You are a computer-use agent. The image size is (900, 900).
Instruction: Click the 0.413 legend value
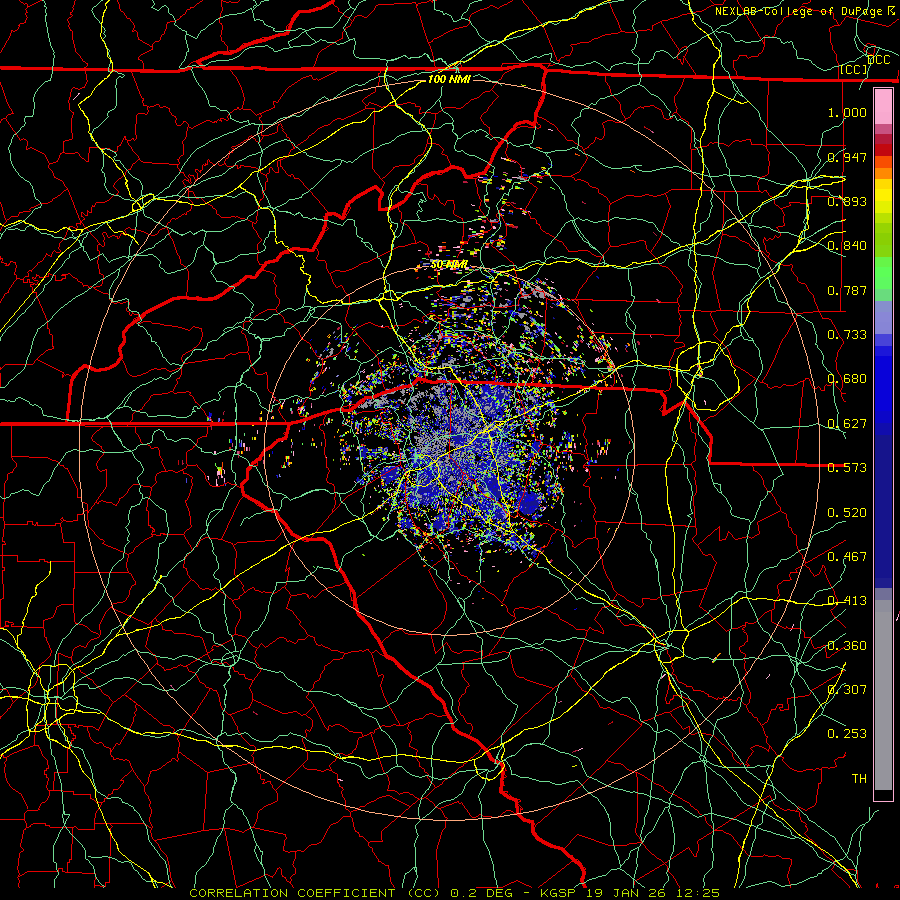(847, 601)
